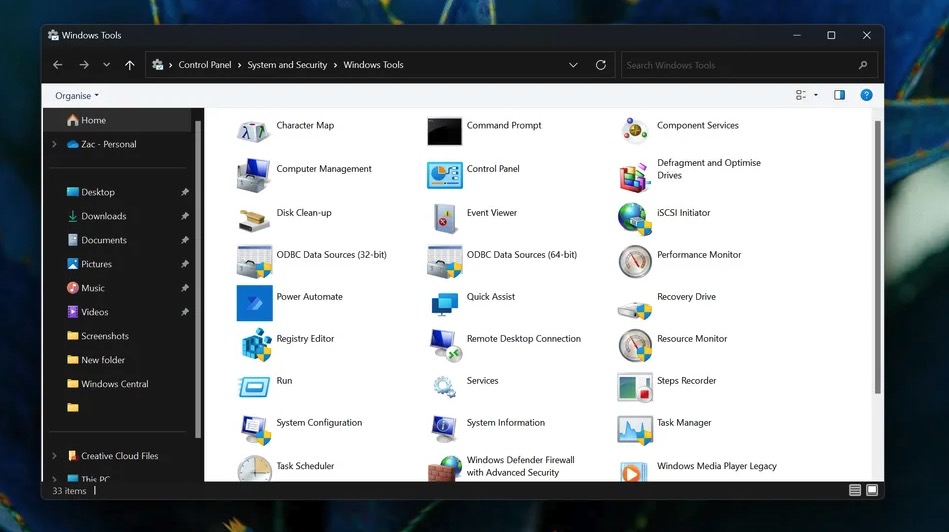
Task: Open the iSCSI Initiator icon
Action: coord(635,218)
